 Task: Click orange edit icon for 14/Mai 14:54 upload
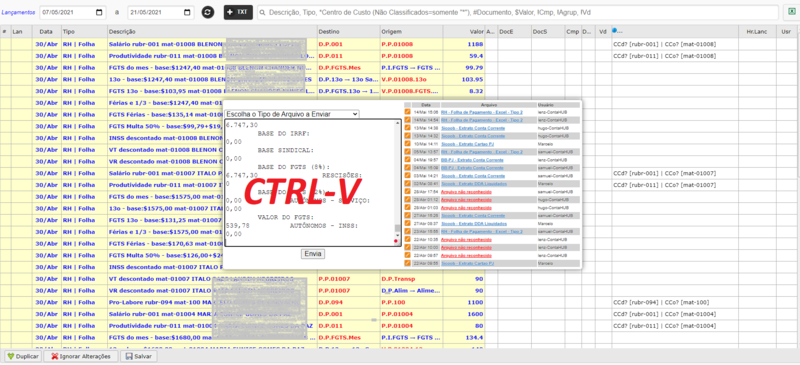click(408, 120)
